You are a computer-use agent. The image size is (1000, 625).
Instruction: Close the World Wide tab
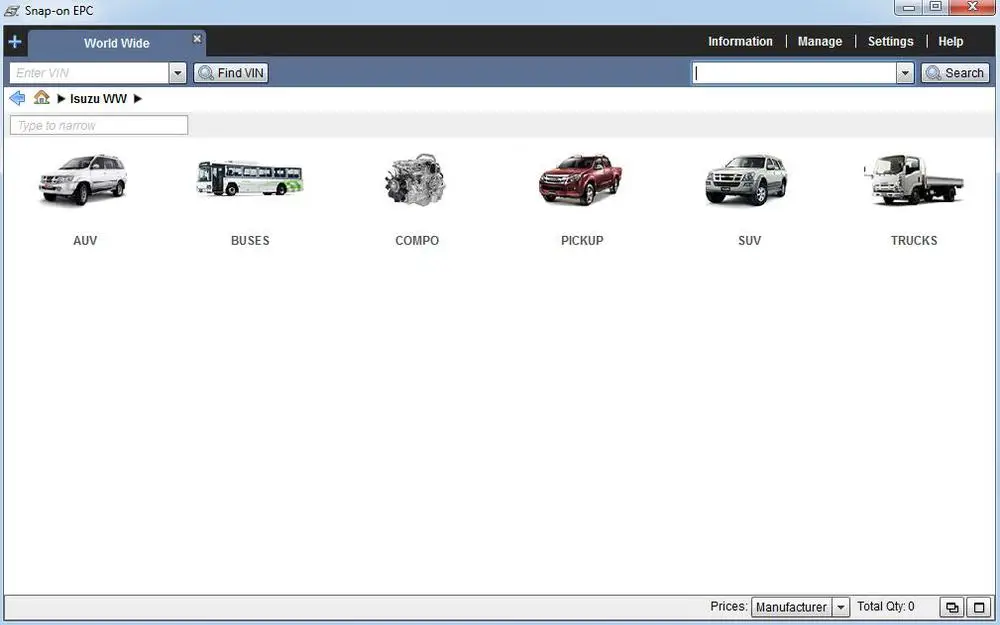[197, 38]
